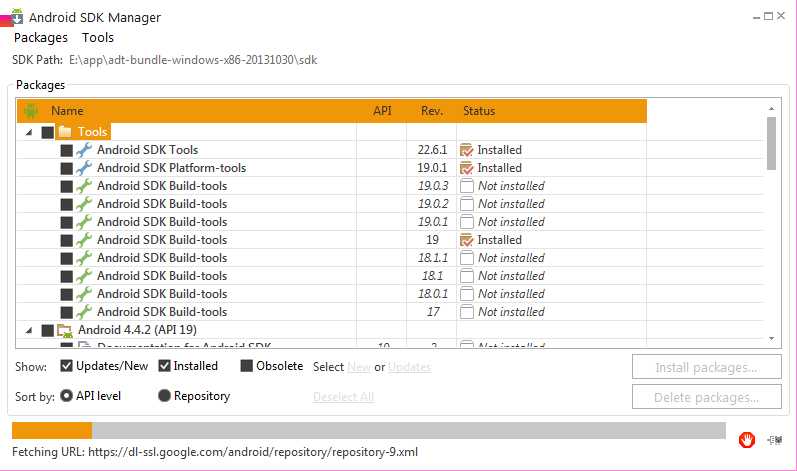Check Build-tools revision 19.0.3 checkbox
Screen dimensions: 797x471
pos(67,186)
